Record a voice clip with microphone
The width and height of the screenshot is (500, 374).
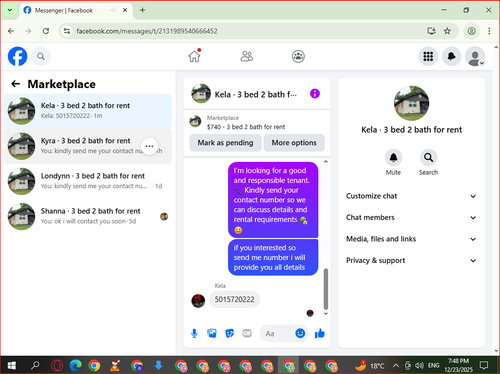[194, 333]
